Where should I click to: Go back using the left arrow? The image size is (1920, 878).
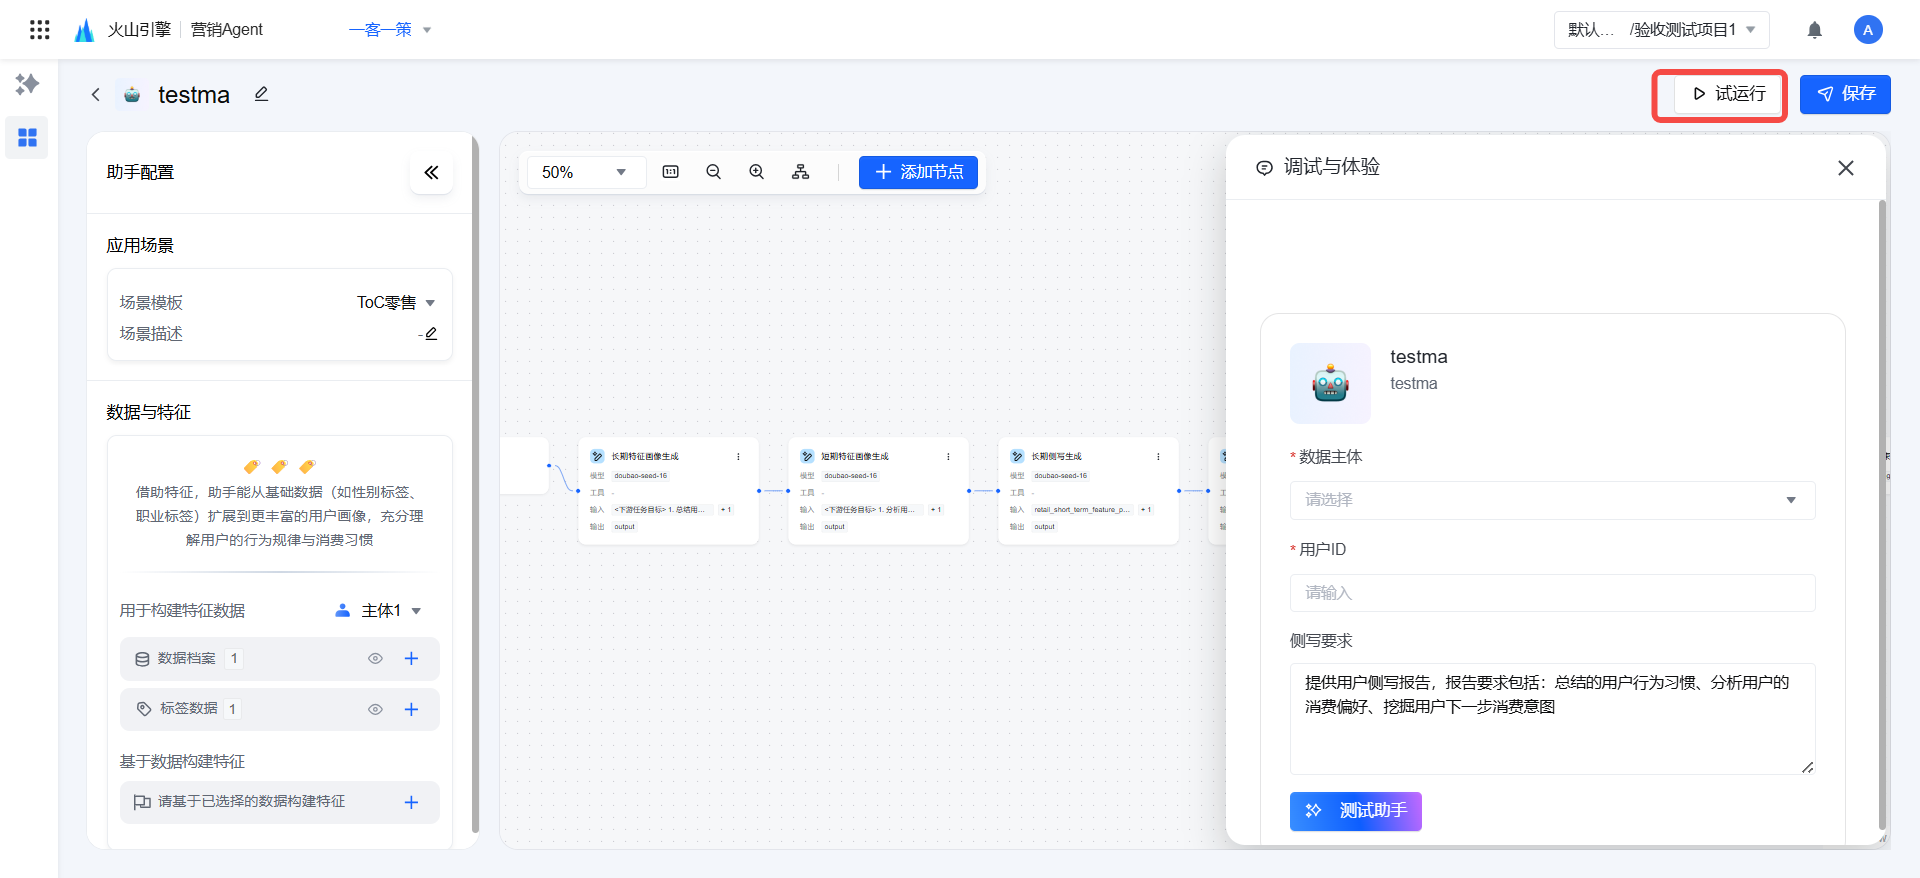pyautogui.click(x=96, y=95)
